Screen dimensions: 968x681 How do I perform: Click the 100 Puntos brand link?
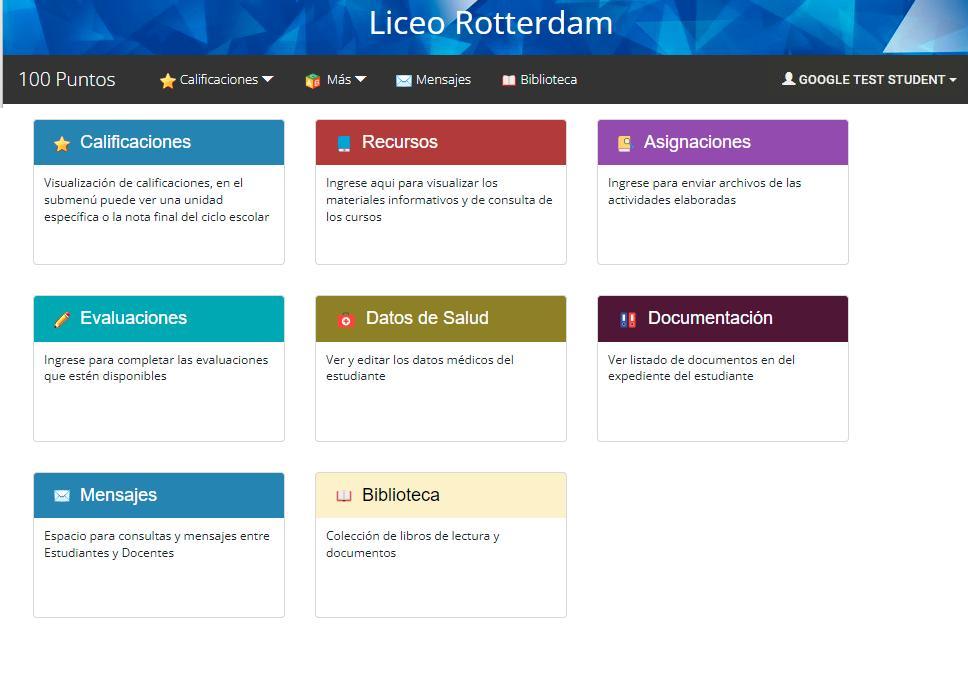[x=67, y=80]
